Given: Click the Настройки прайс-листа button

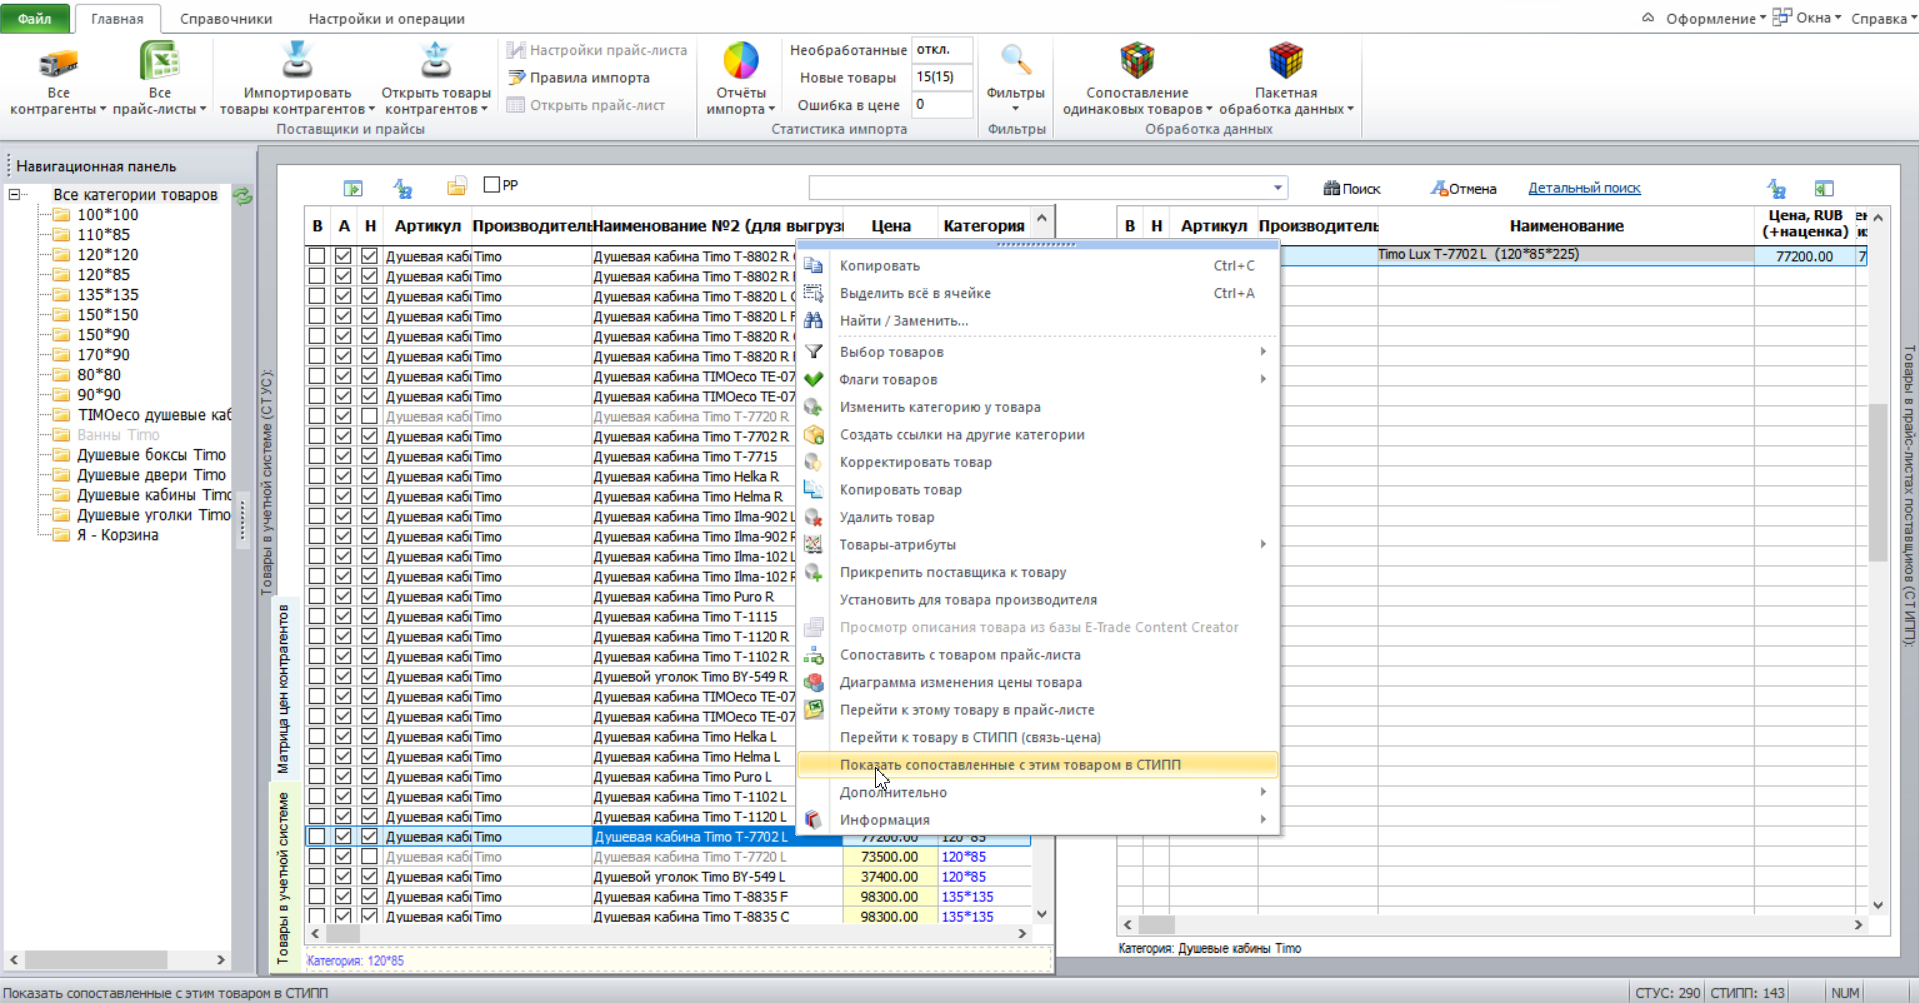Looking at the screenshot, I should click(x=597, y=50).
